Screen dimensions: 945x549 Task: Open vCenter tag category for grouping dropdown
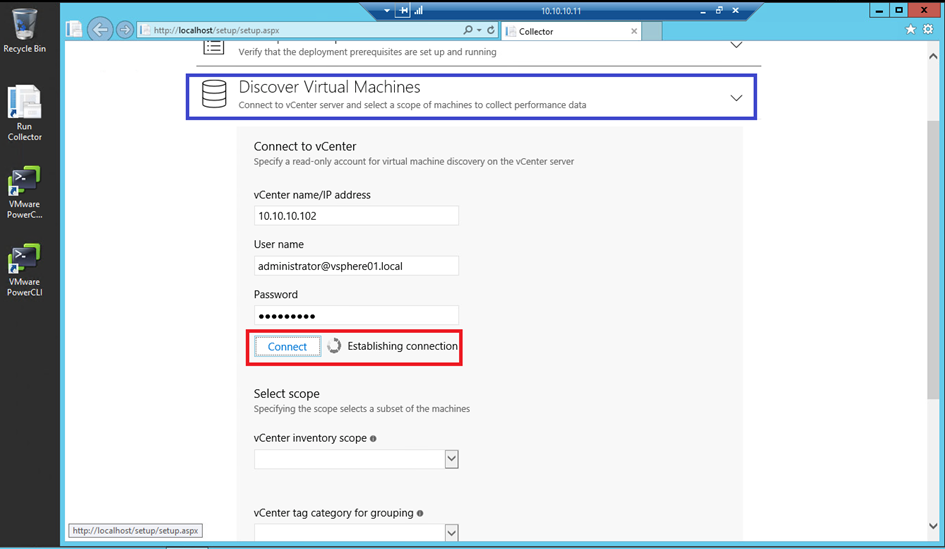451,532
